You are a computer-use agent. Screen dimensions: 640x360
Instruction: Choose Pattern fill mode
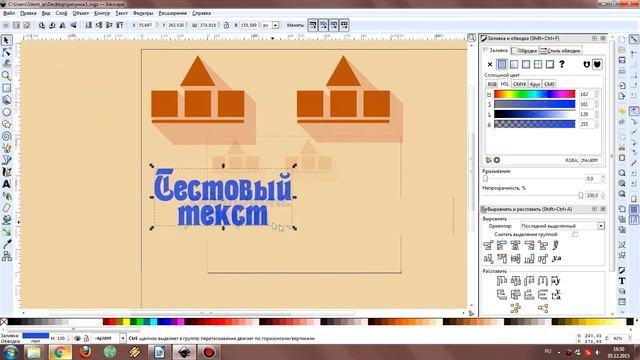click(538, 64)
